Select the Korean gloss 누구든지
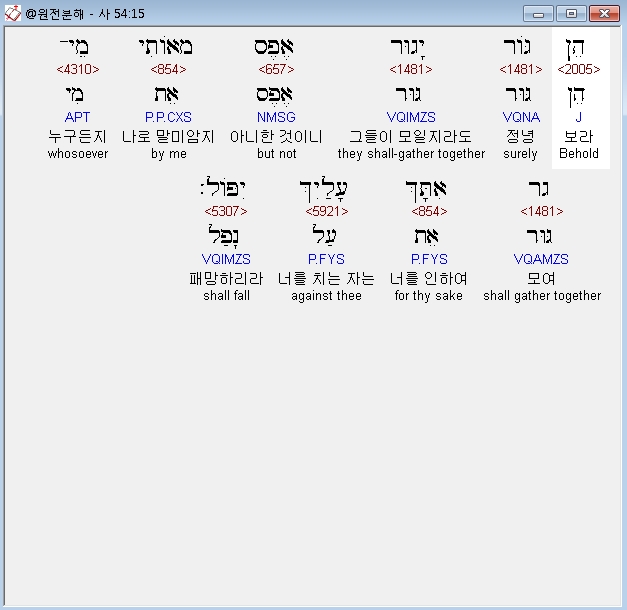This screenshot has height=610, width=627. click(x=78, y=136)
